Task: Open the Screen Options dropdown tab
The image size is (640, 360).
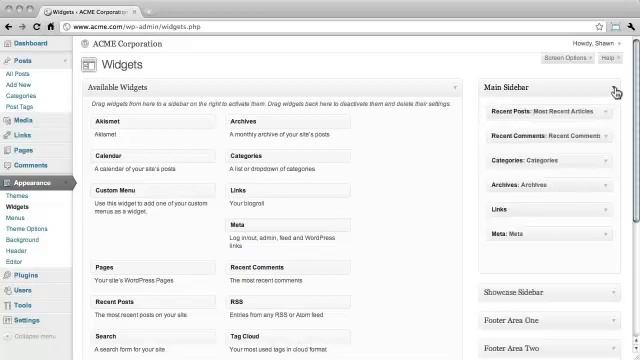Action: pyautogui.click(x=568, y=58)
